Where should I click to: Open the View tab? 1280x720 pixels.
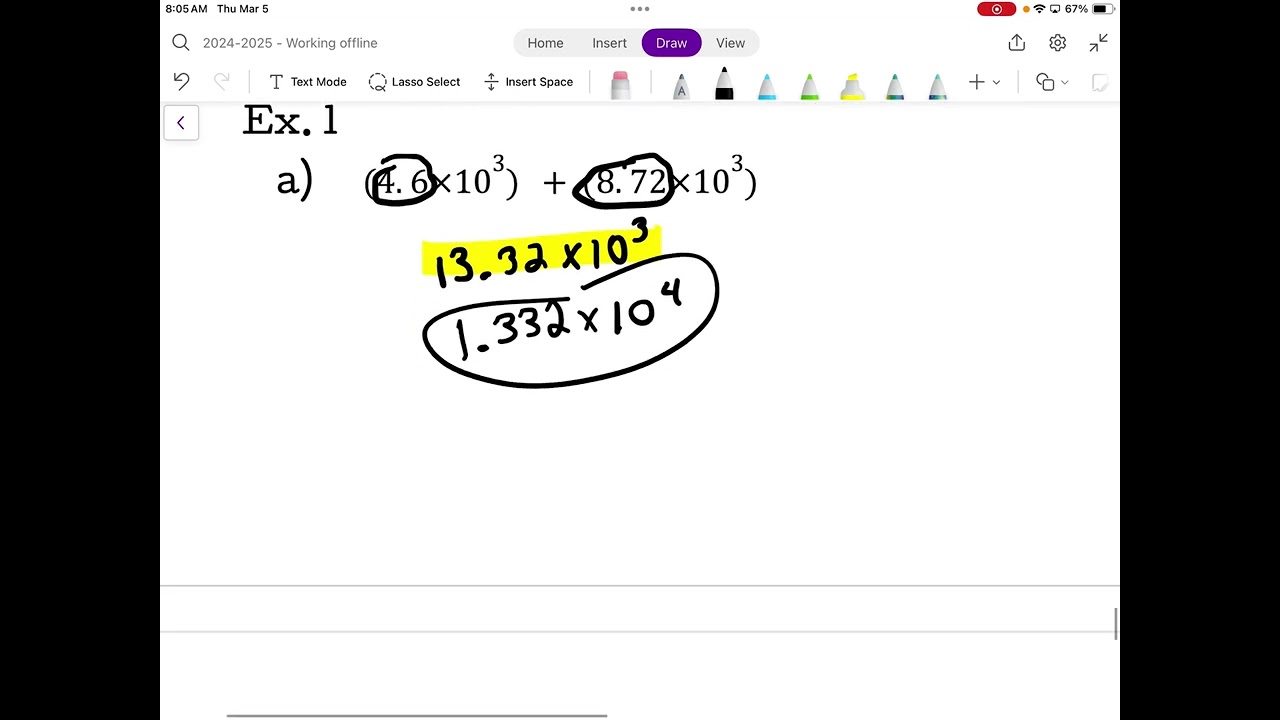[730, 43]
